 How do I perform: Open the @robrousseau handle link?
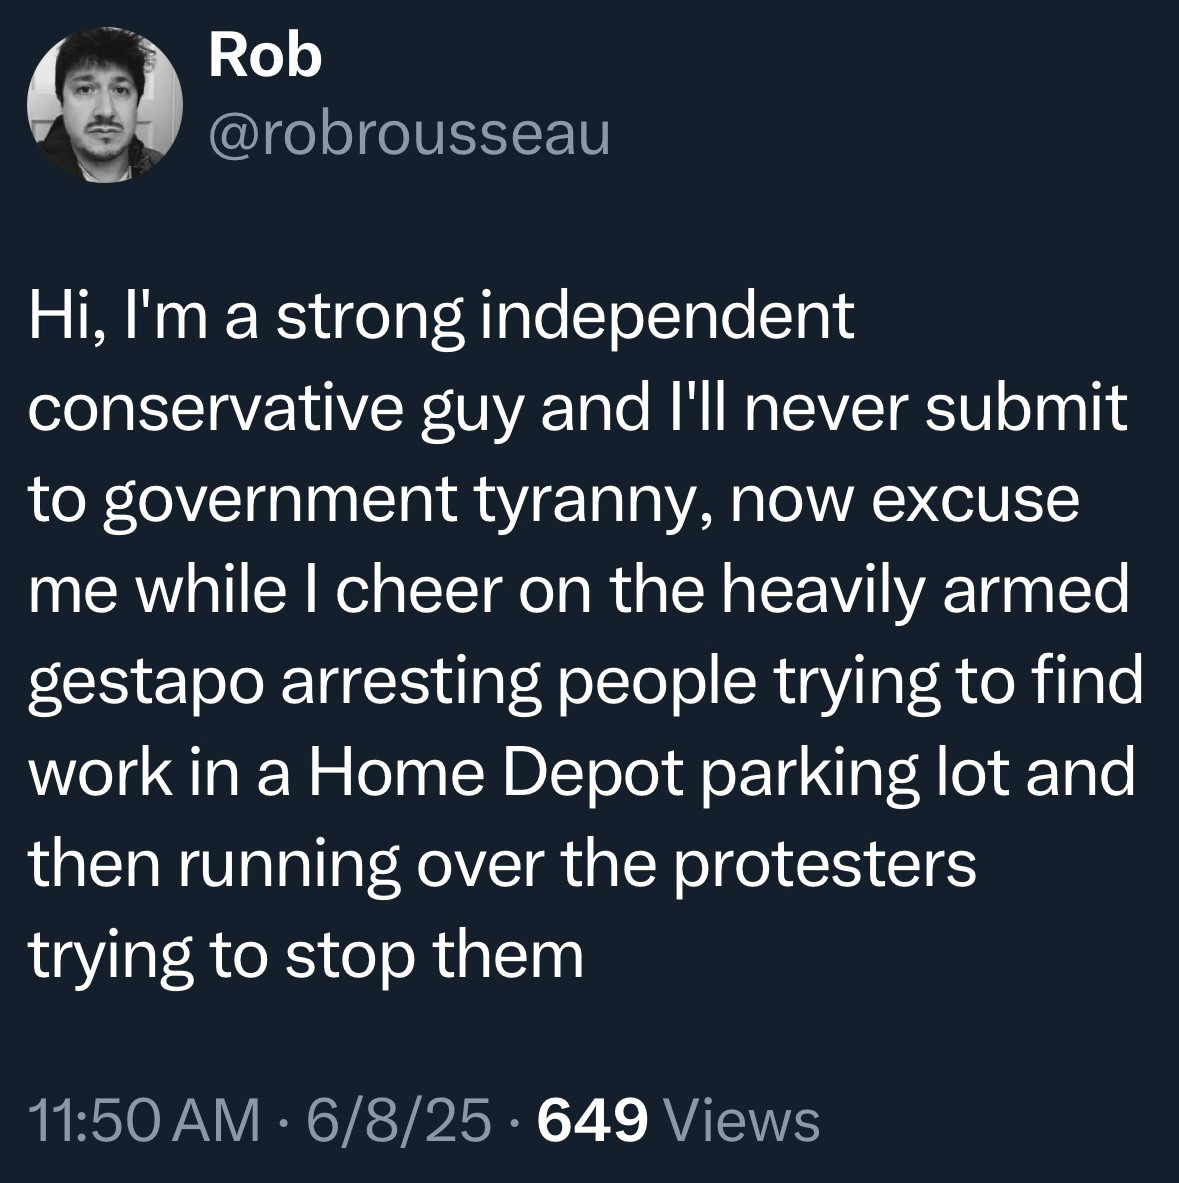coord(409,135)
